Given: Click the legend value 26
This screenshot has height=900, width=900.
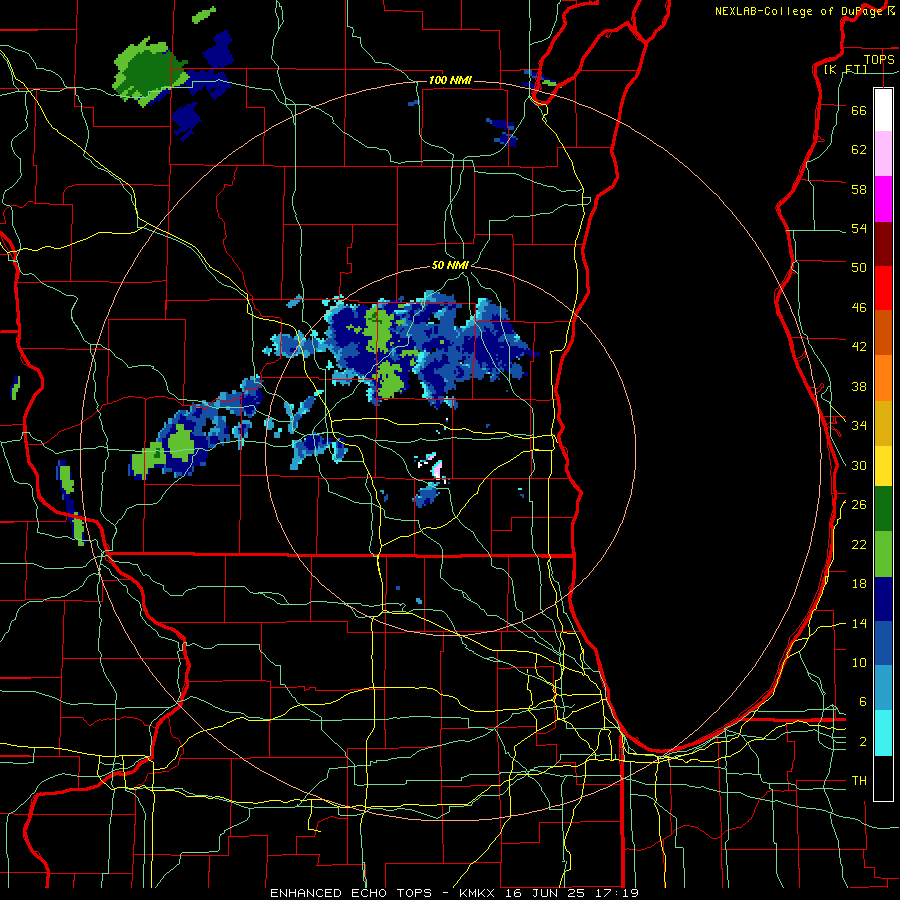Looking at the screenshot, I should [x=859, y=505].
